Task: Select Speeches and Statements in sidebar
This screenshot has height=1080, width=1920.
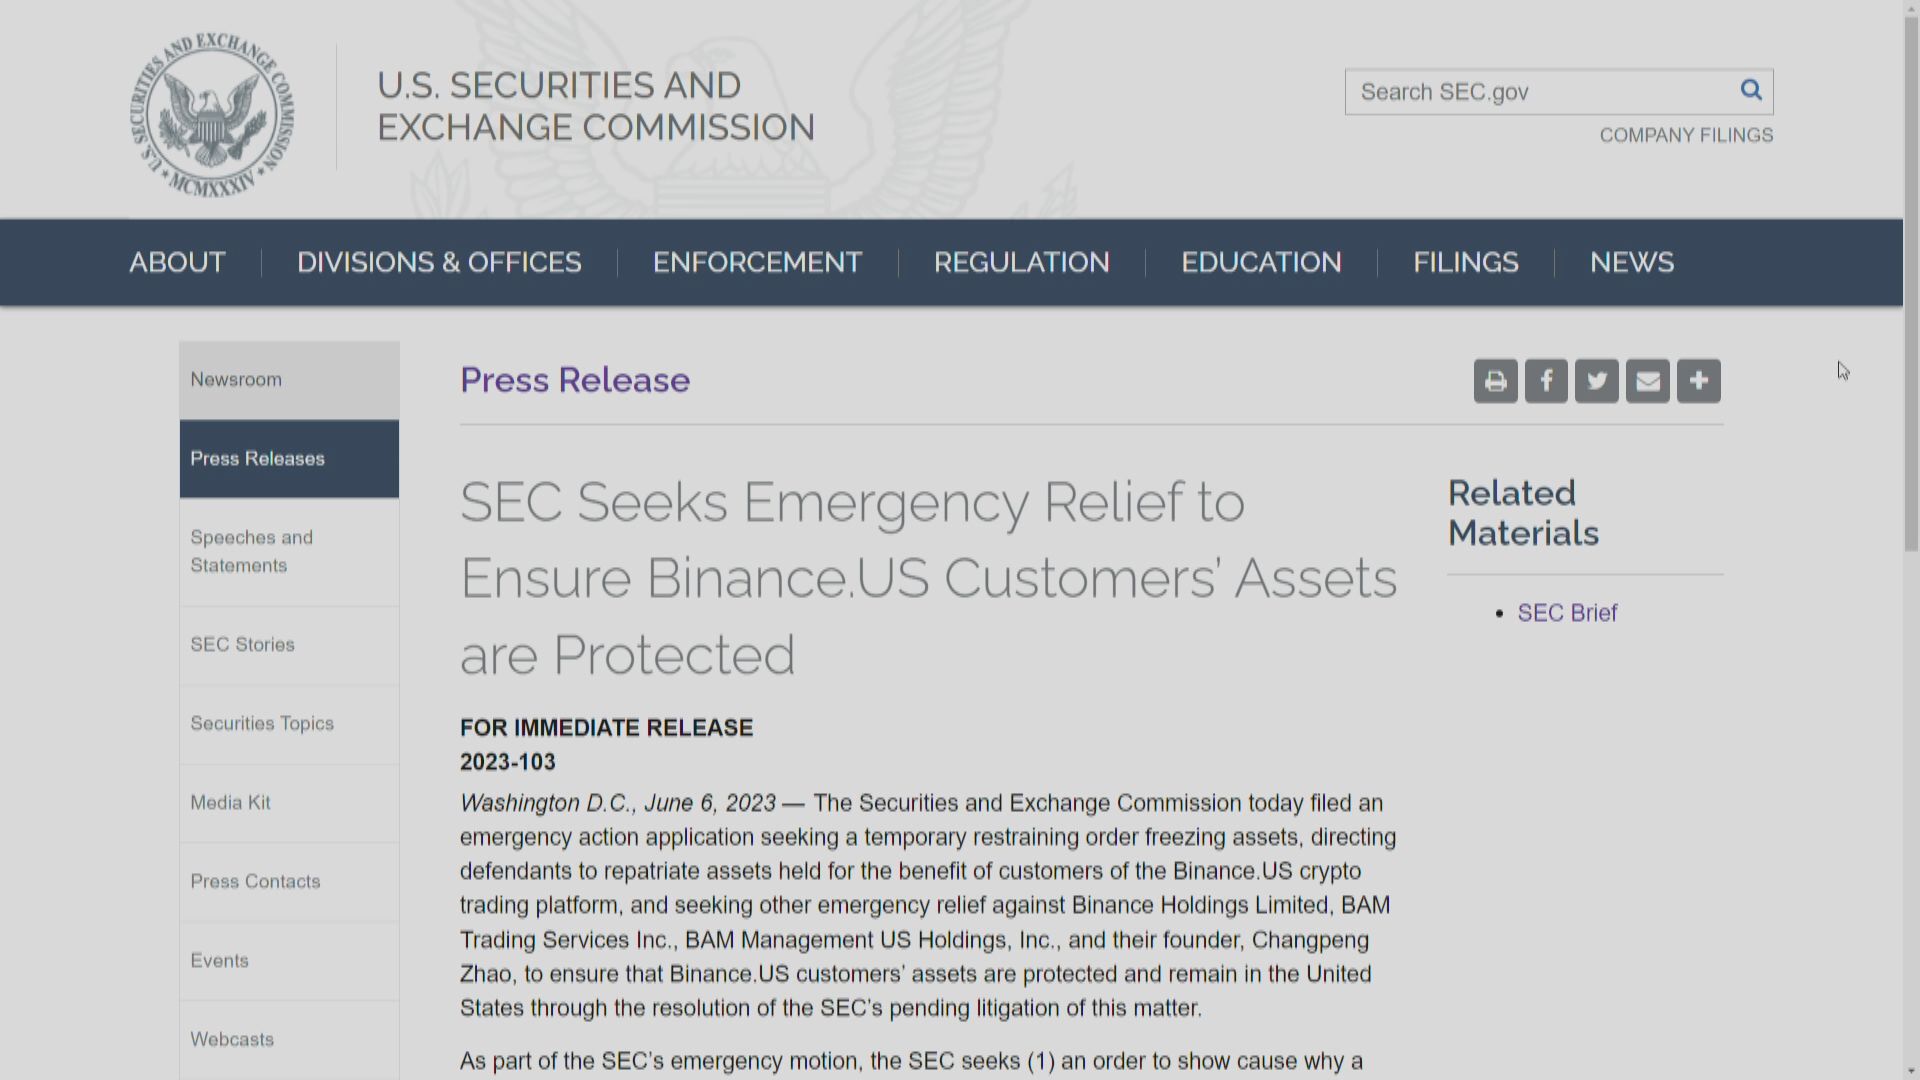Action: click(x=252, y=551)
